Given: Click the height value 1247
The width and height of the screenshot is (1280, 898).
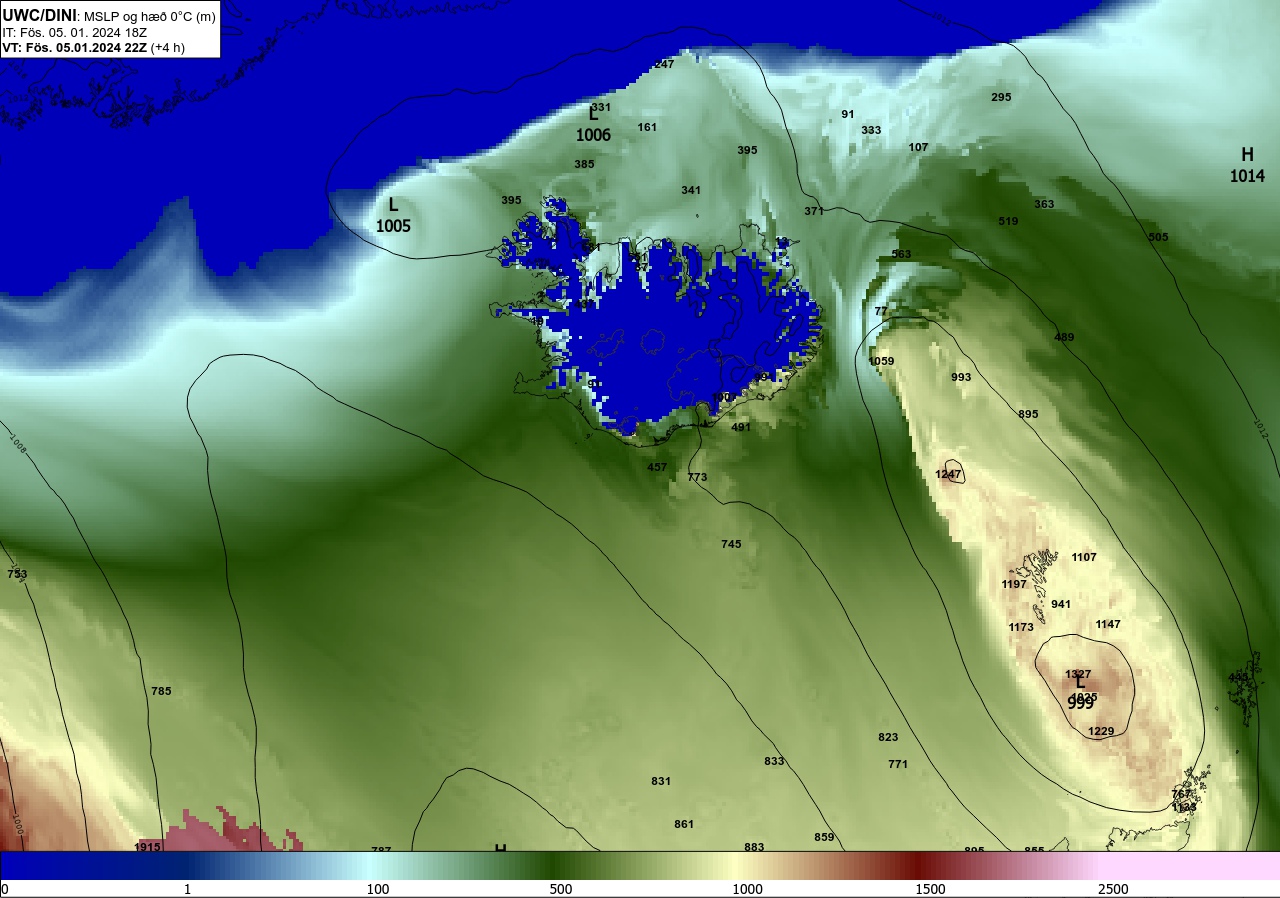Looking at the screenshot, I should [x=948, y=474].
